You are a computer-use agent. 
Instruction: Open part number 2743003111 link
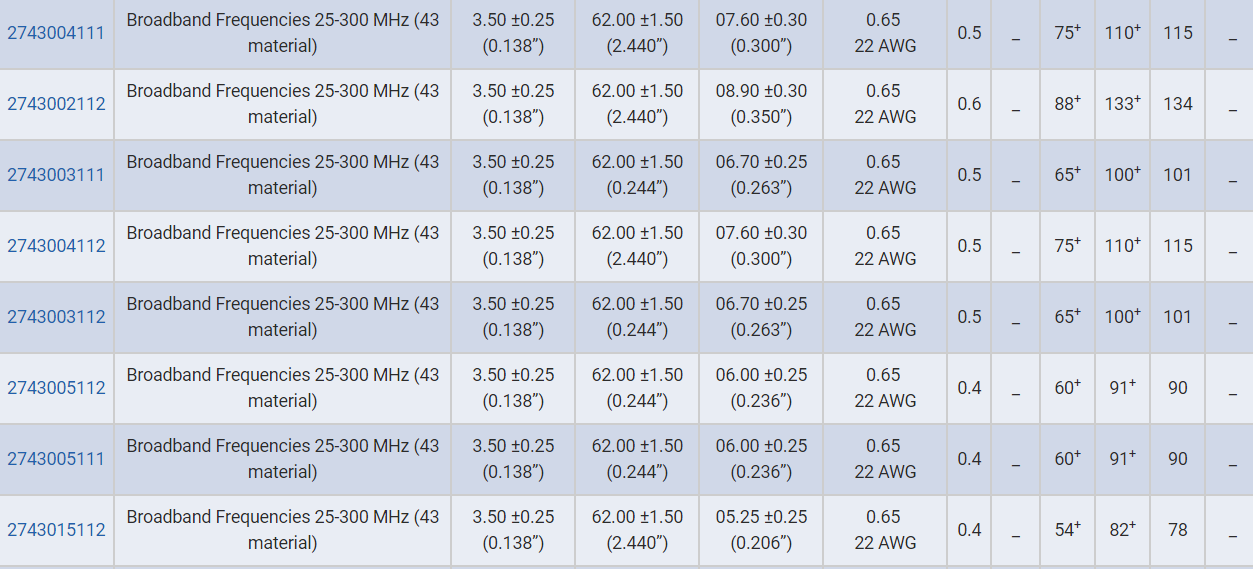(56, 175)
